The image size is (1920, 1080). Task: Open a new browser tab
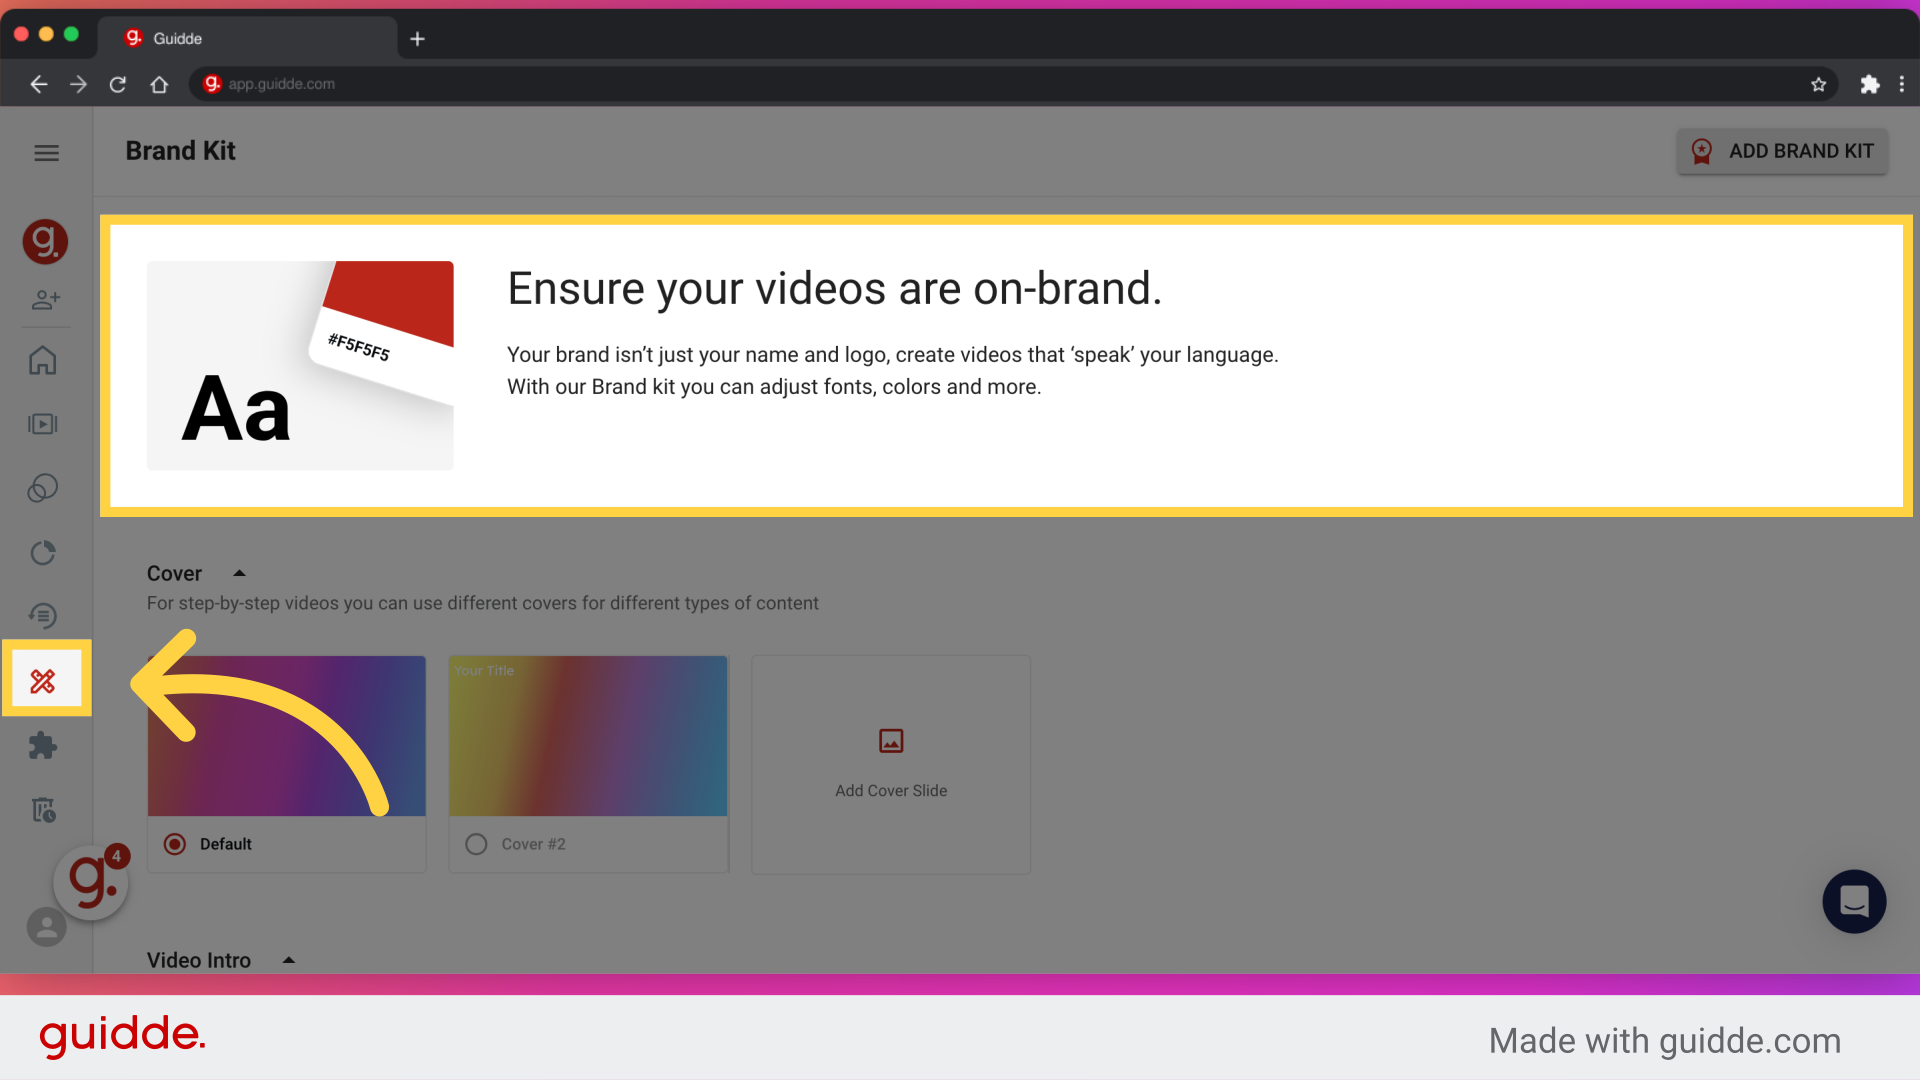point(417,38)
